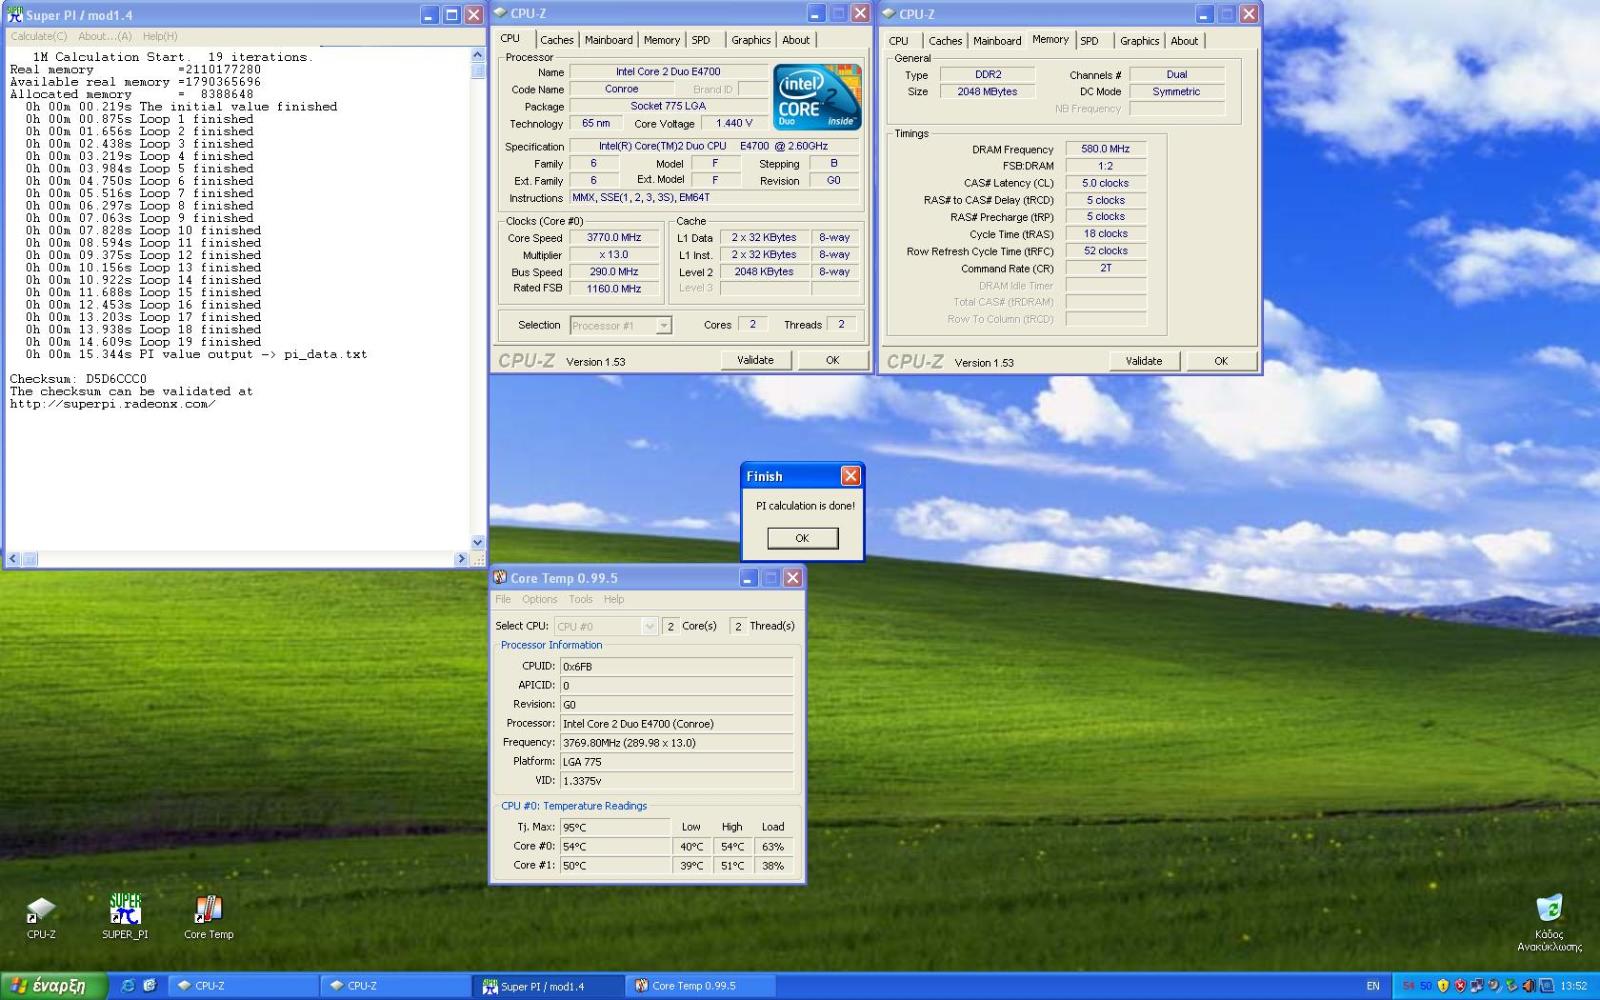Switch to About tab in left CPU-Z window
The image size is (1600, 1000).
[796, 40]
